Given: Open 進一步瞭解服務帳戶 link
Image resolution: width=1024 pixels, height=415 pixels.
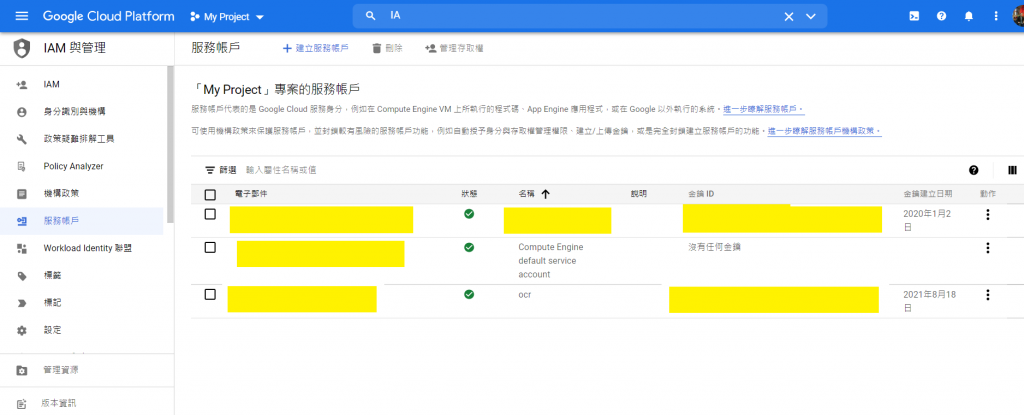Looking at the screenshot, I should tap(763, 108).
